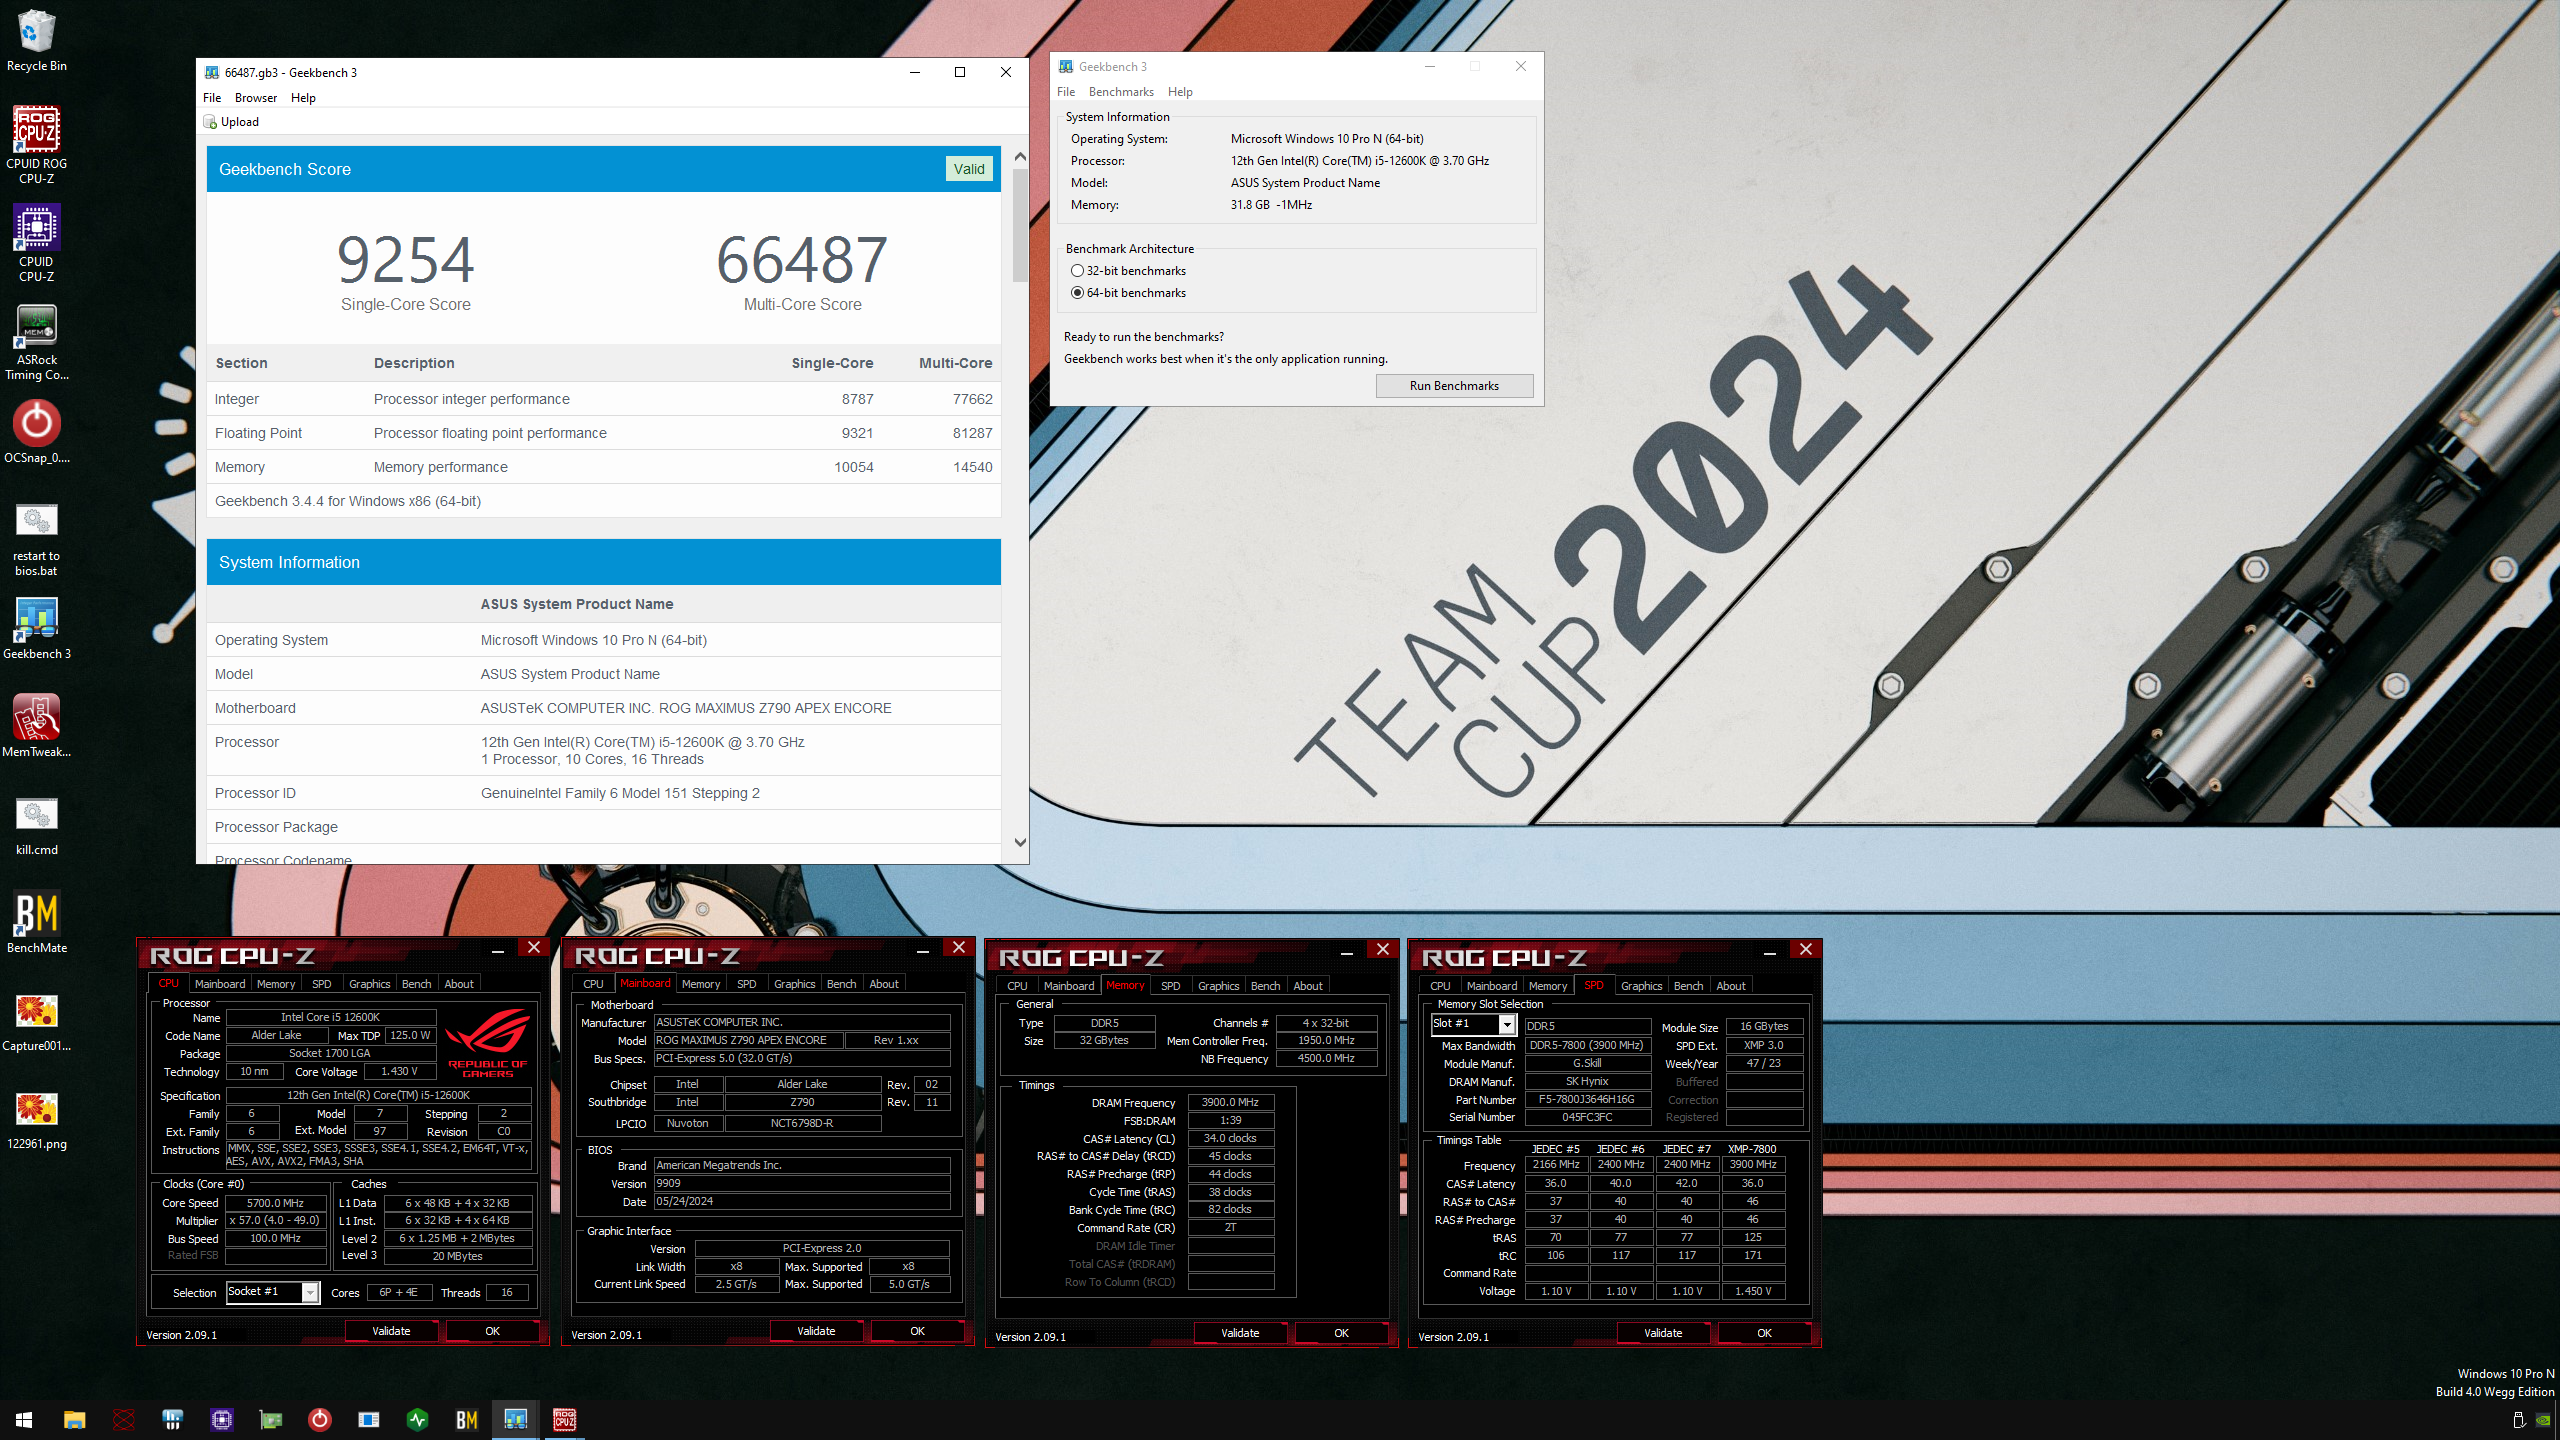
Task: Open the Recycle Bin desktop icon
Action: (37, 40)
